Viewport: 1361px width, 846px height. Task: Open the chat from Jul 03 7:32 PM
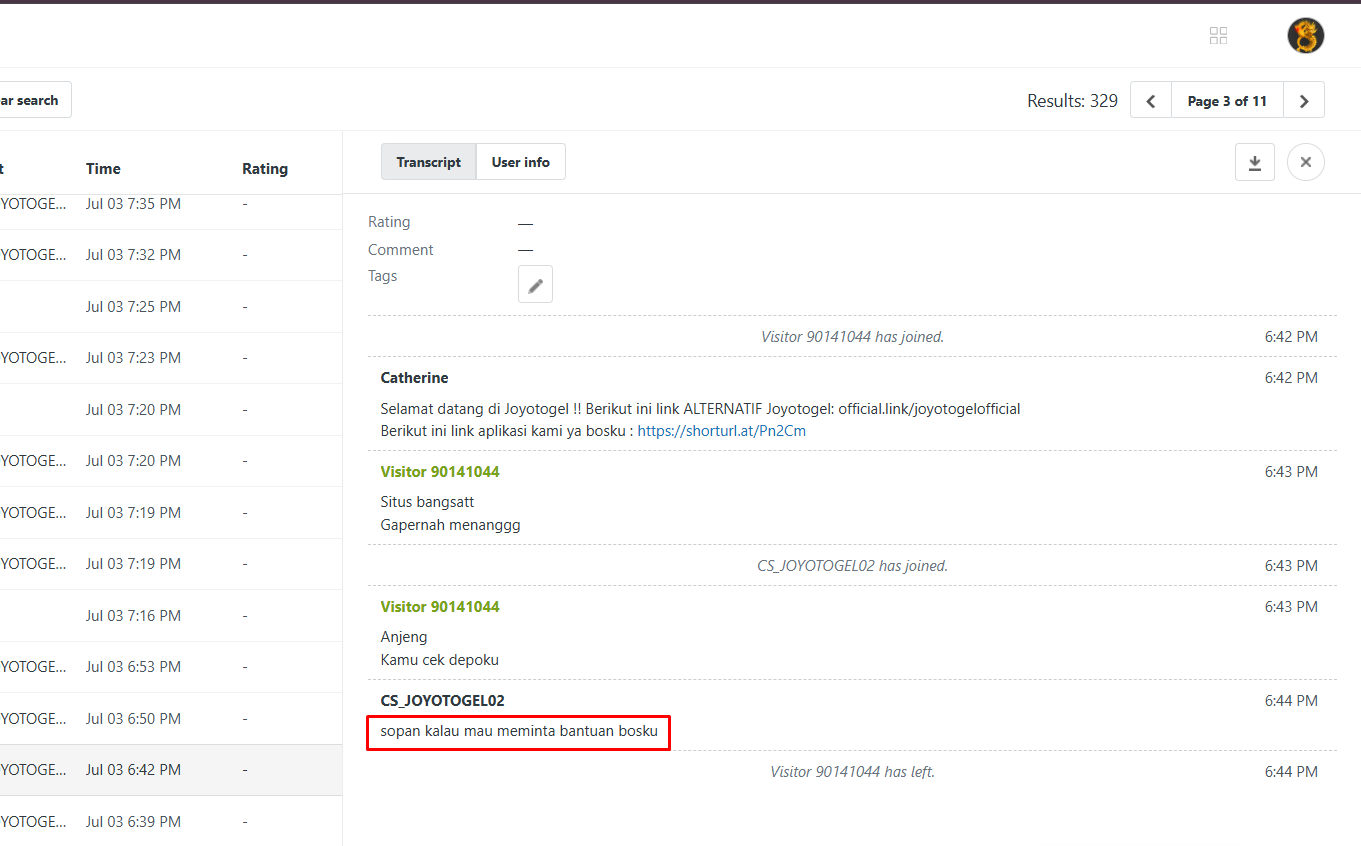(x=171, y=255)
